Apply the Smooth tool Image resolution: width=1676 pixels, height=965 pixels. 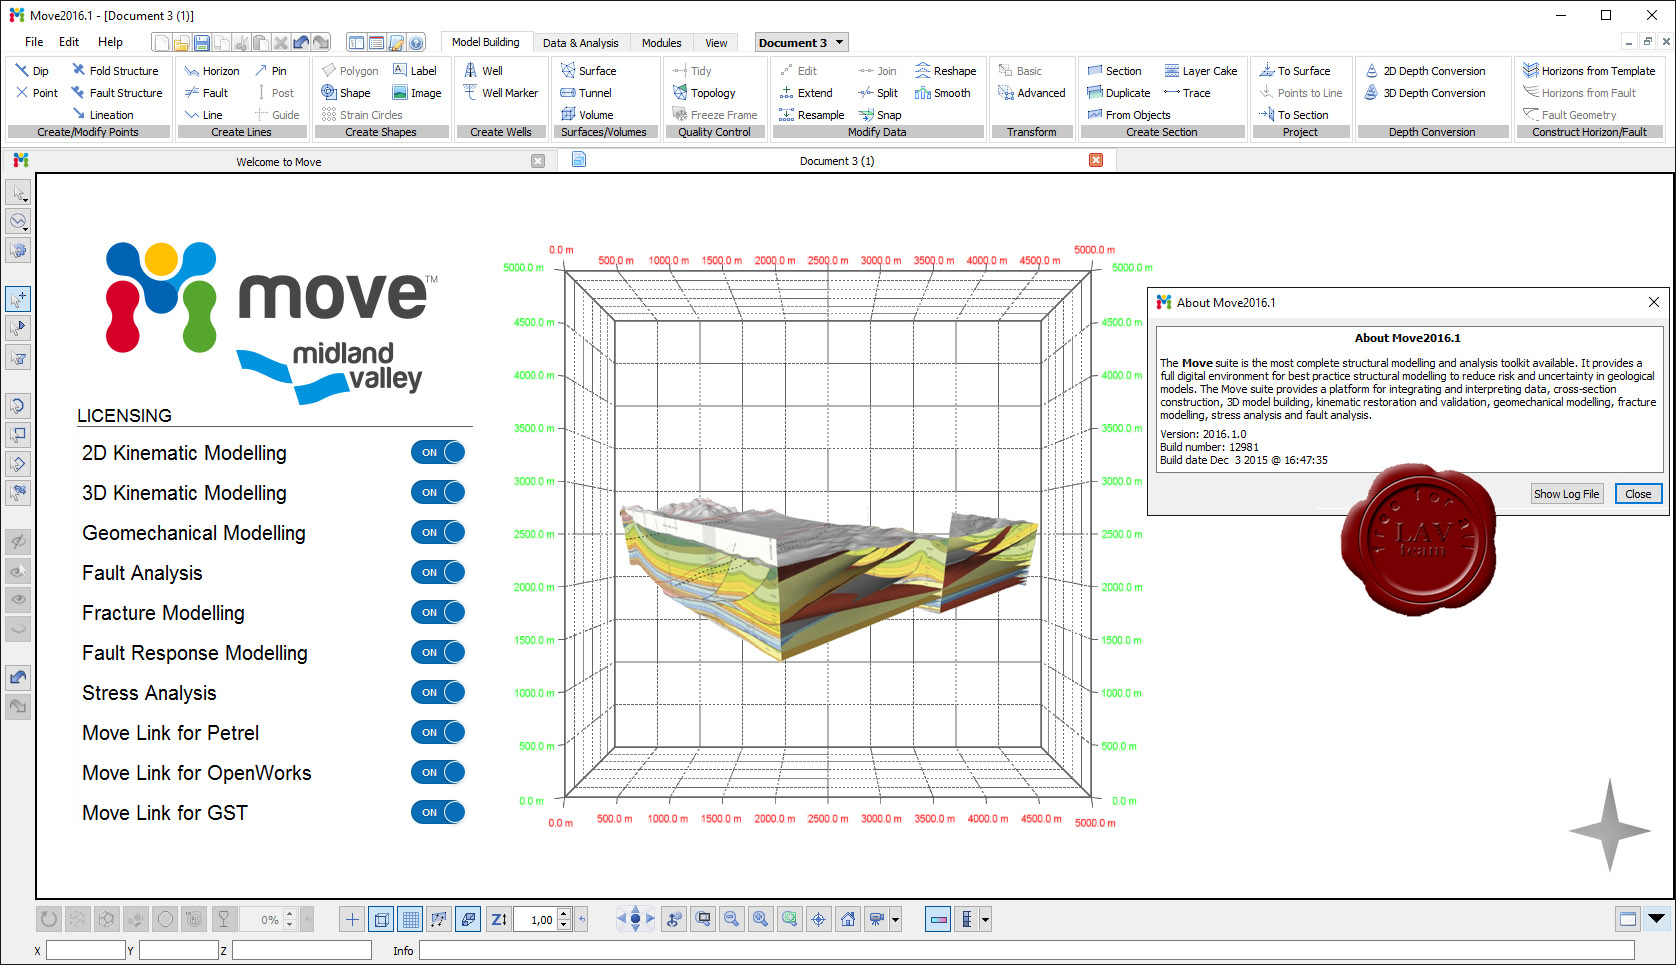(x=942, y=93)
